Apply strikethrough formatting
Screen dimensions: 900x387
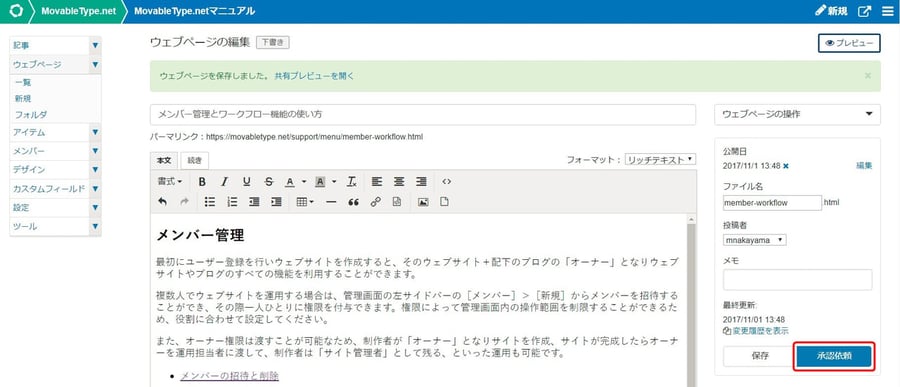pos(269,181)
